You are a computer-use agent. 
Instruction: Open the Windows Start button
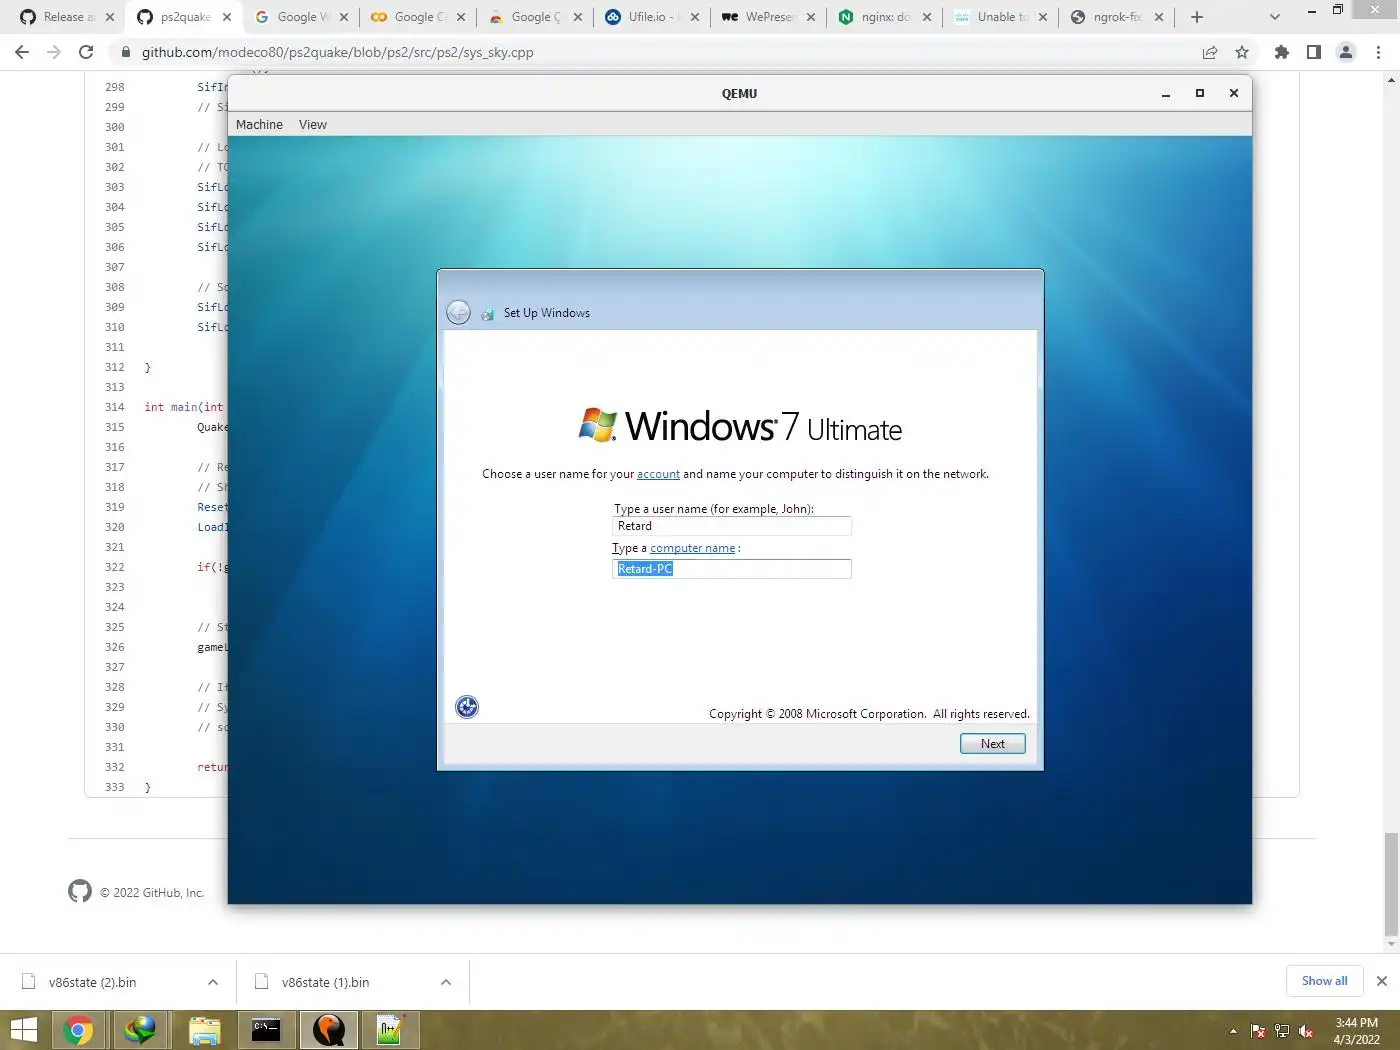24,1030
